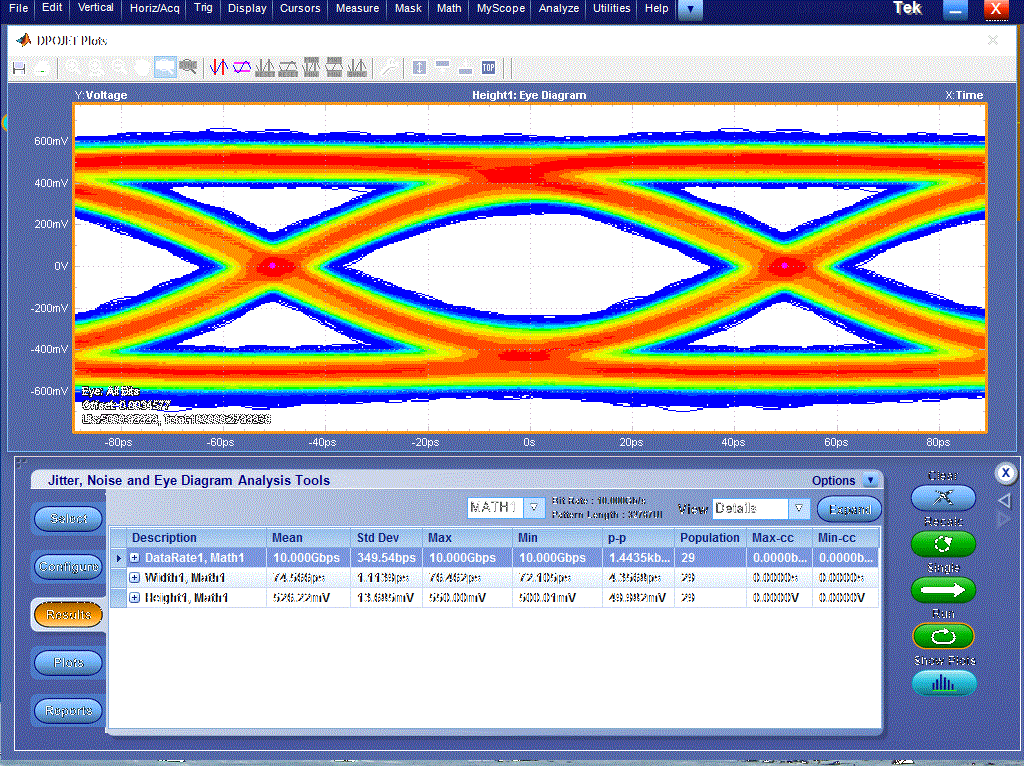Click the Mean column header
1024x766 pixels.
308,537
